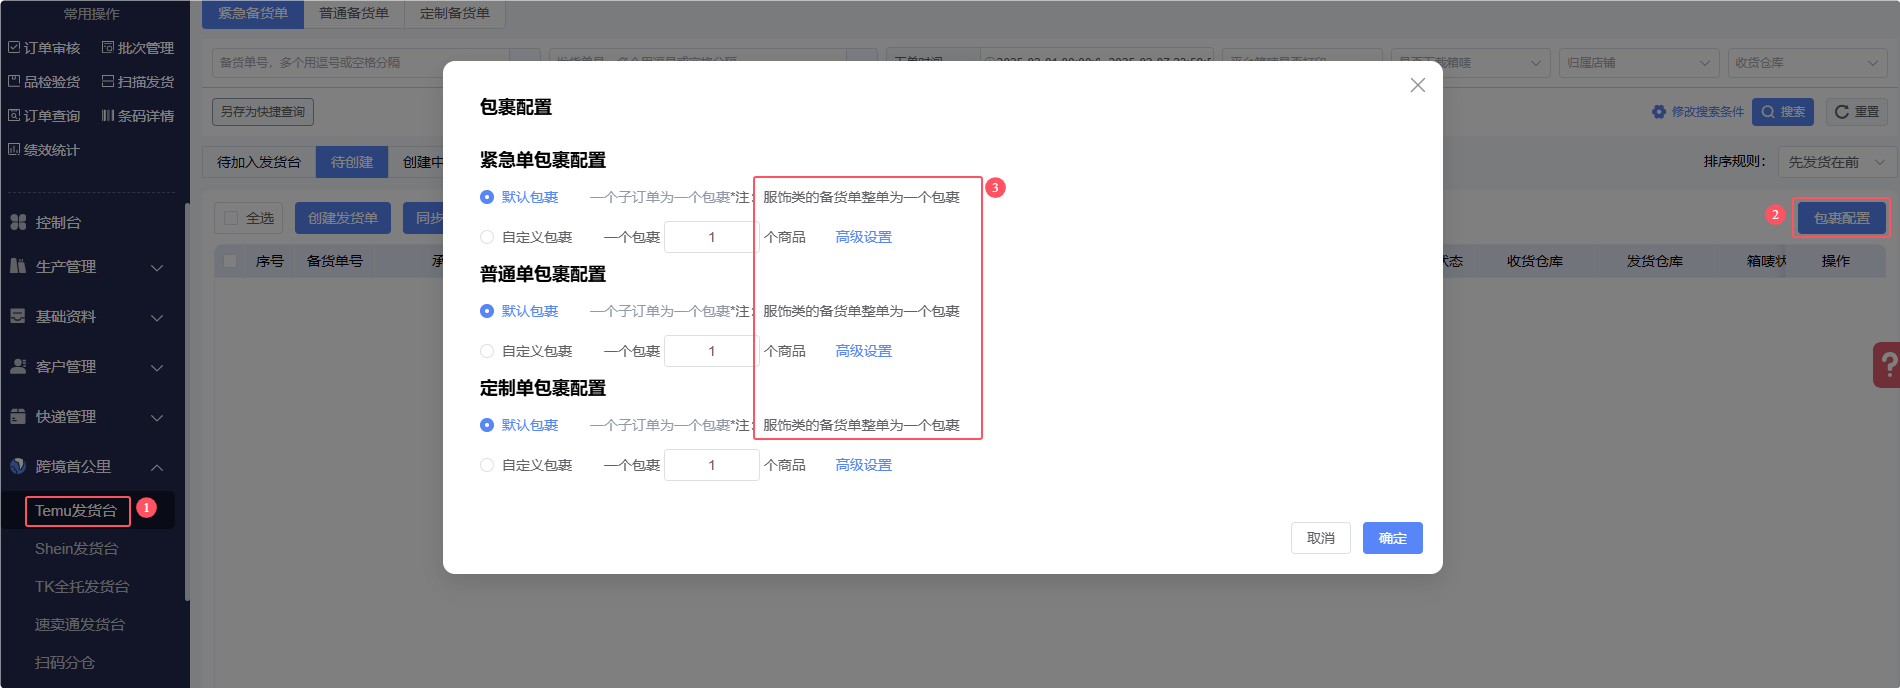Switch to 定制备货单 tab

click(x=455, y=13)
